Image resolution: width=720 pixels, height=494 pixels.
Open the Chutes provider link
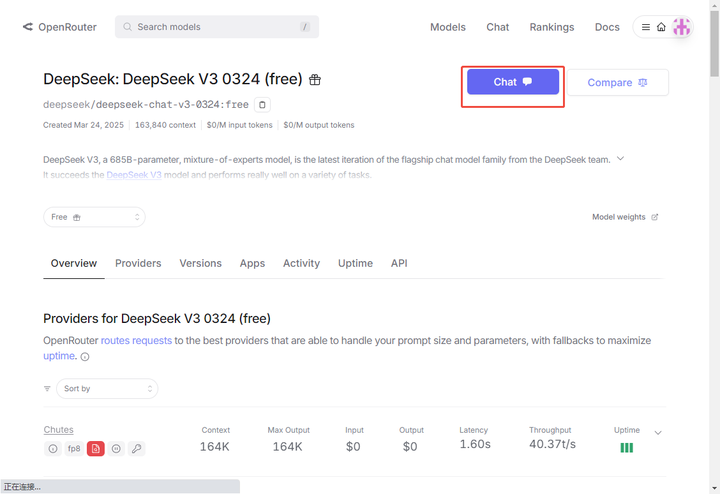click(58, 430)
